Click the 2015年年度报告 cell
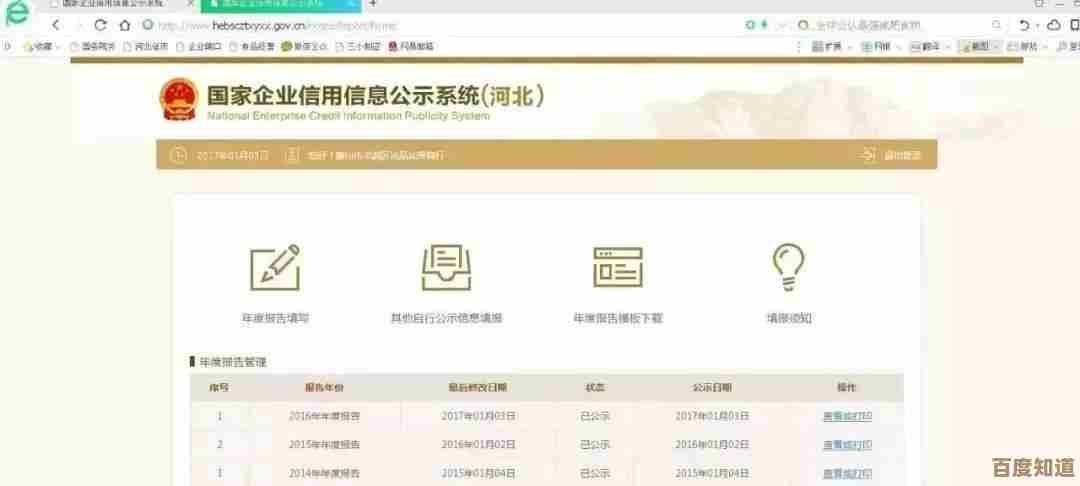The image size is (1080, 486). point(324,445)
